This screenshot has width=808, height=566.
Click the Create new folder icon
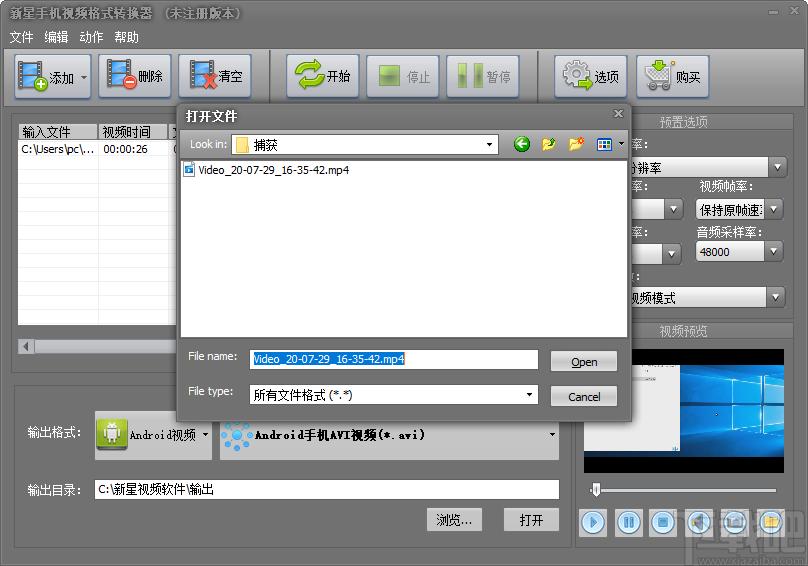point(576,144)
